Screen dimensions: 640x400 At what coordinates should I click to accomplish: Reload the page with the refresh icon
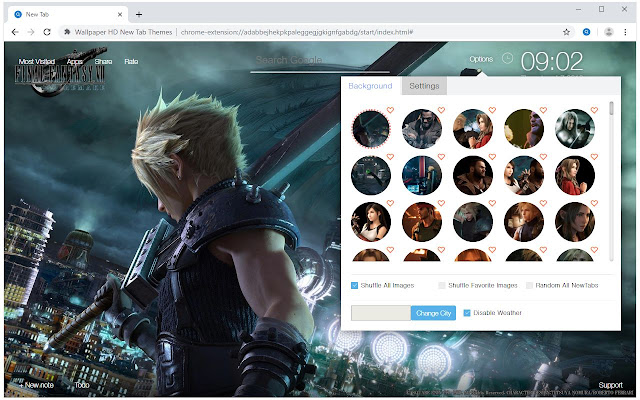pos(47,32)
